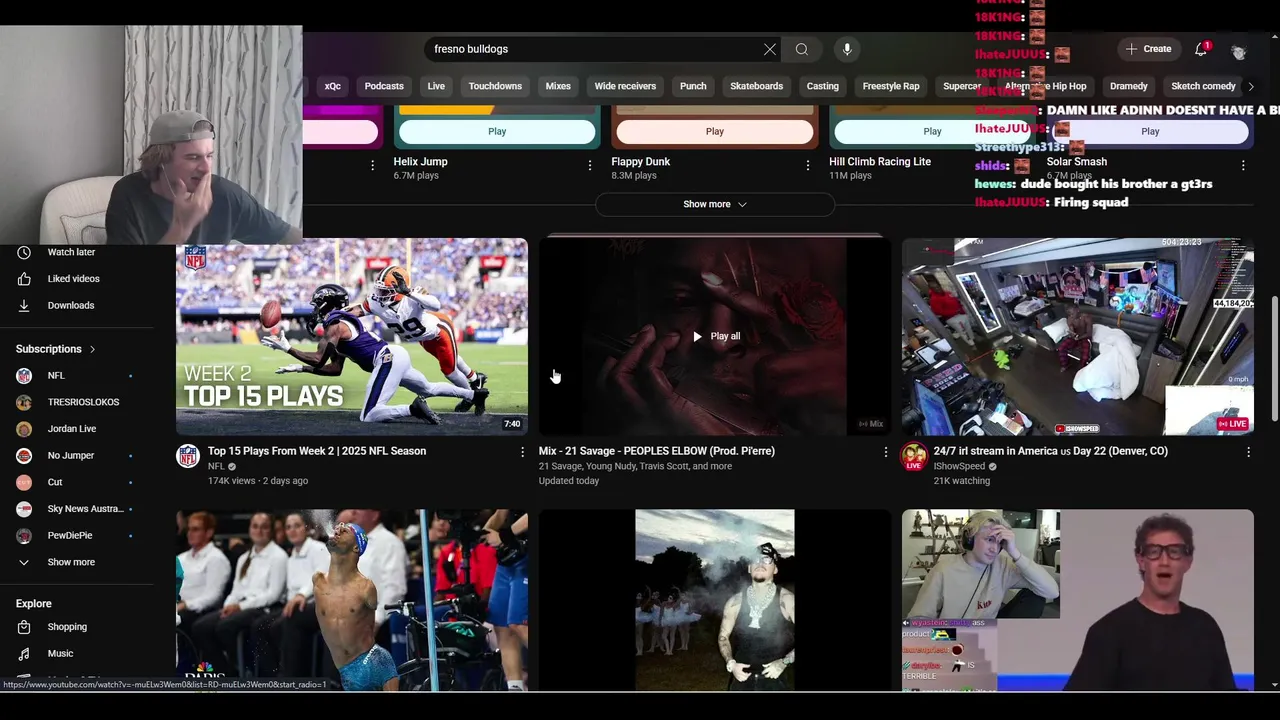Select the Casting filter chip

[823, 86]
